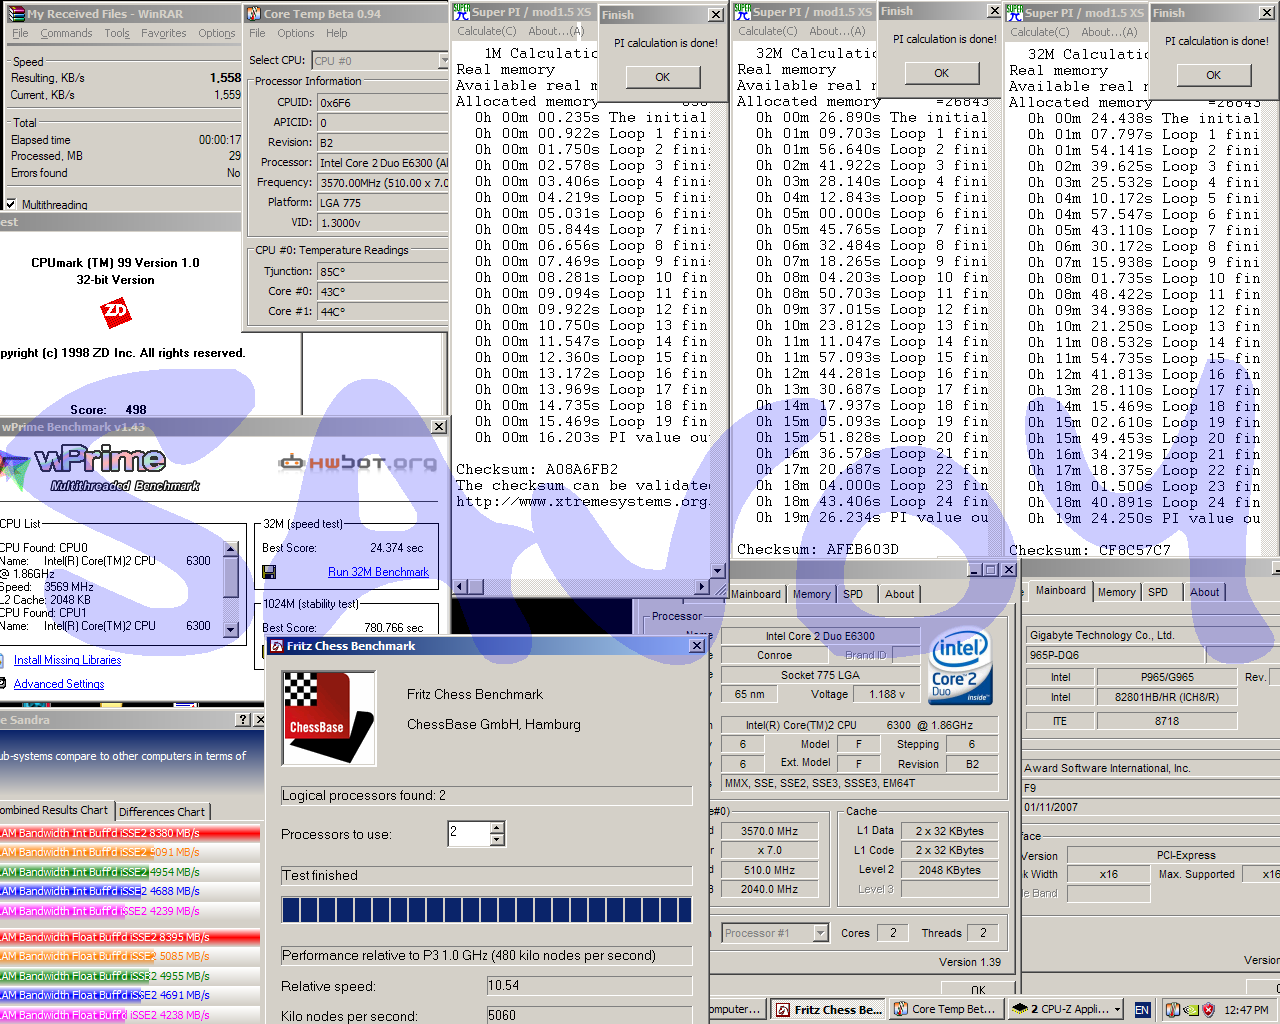
Task: Click the down arrow of the wPrime CPU List scrollbar
Action: 231,629
